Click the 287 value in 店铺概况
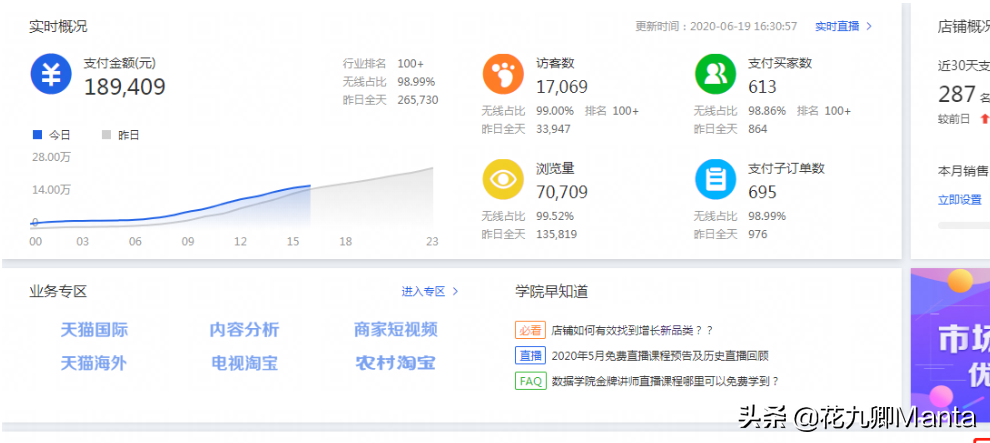 click(957, 95)
